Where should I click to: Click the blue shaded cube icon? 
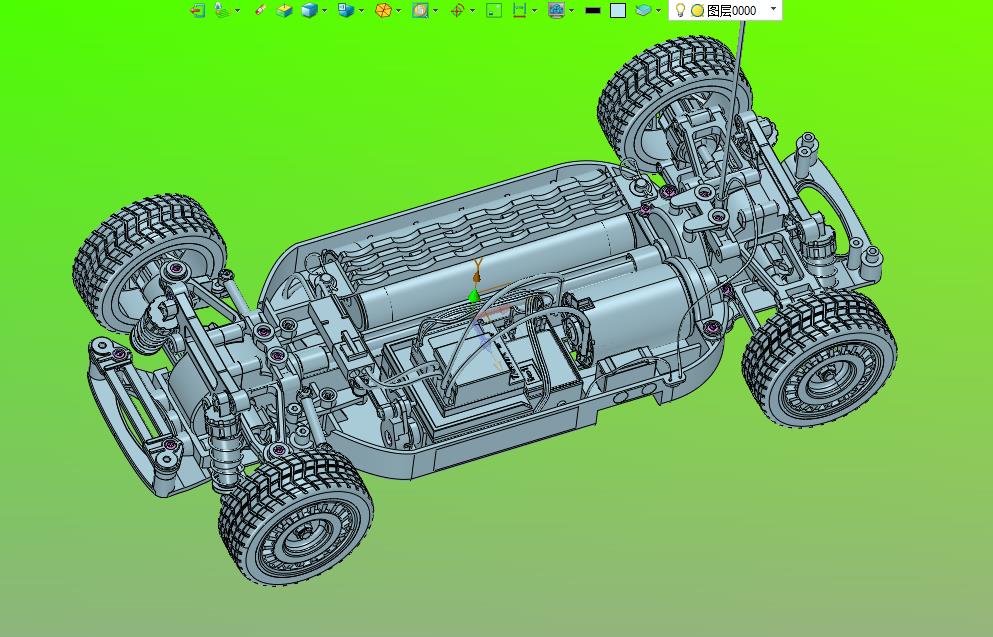(x=309, y=10)
